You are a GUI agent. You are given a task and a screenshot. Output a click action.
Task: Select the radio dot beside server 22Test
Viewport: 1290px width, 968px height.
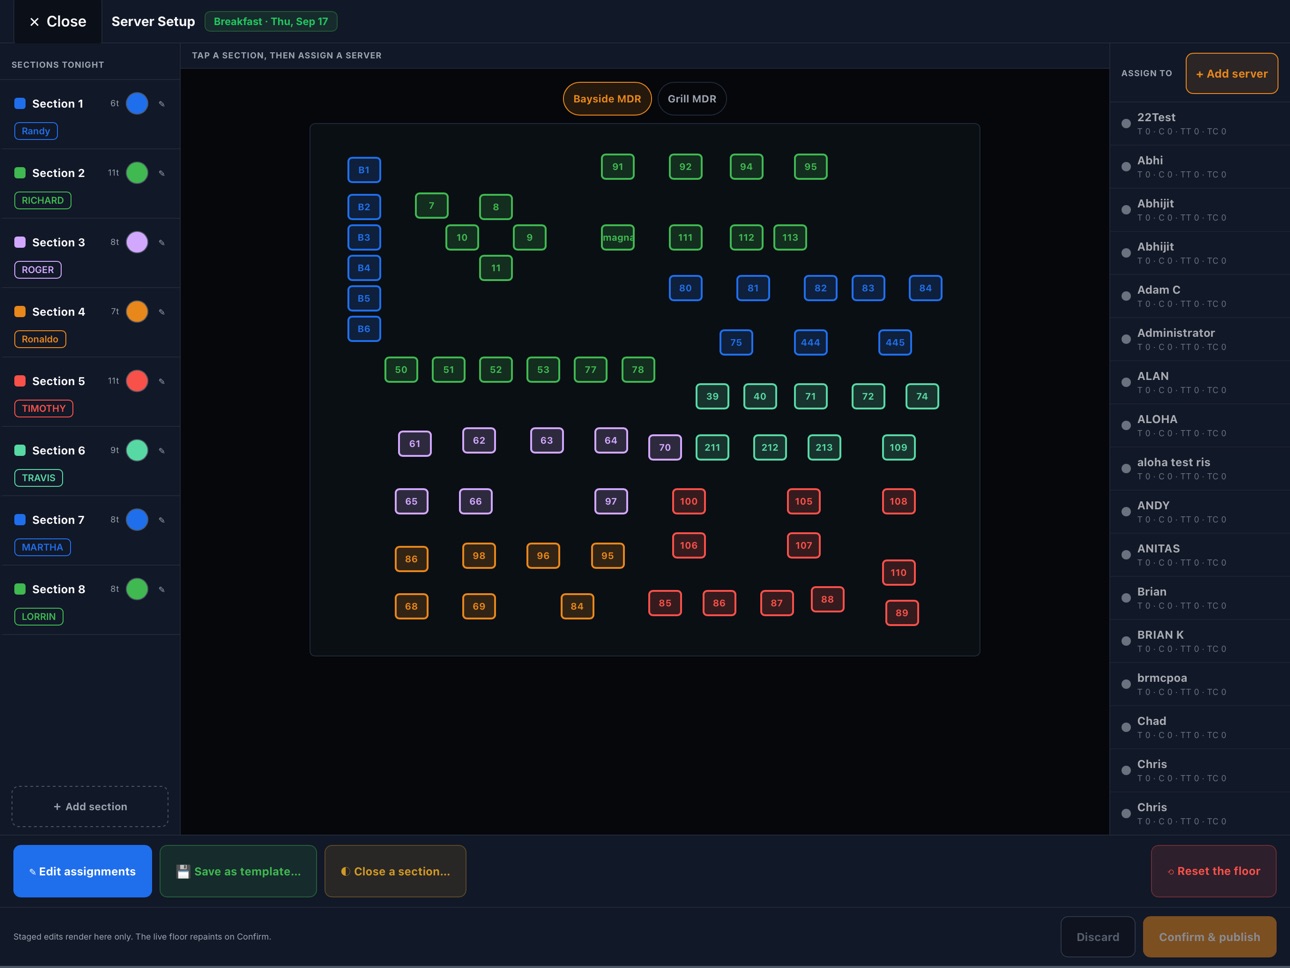click(x=1126, y=124)
